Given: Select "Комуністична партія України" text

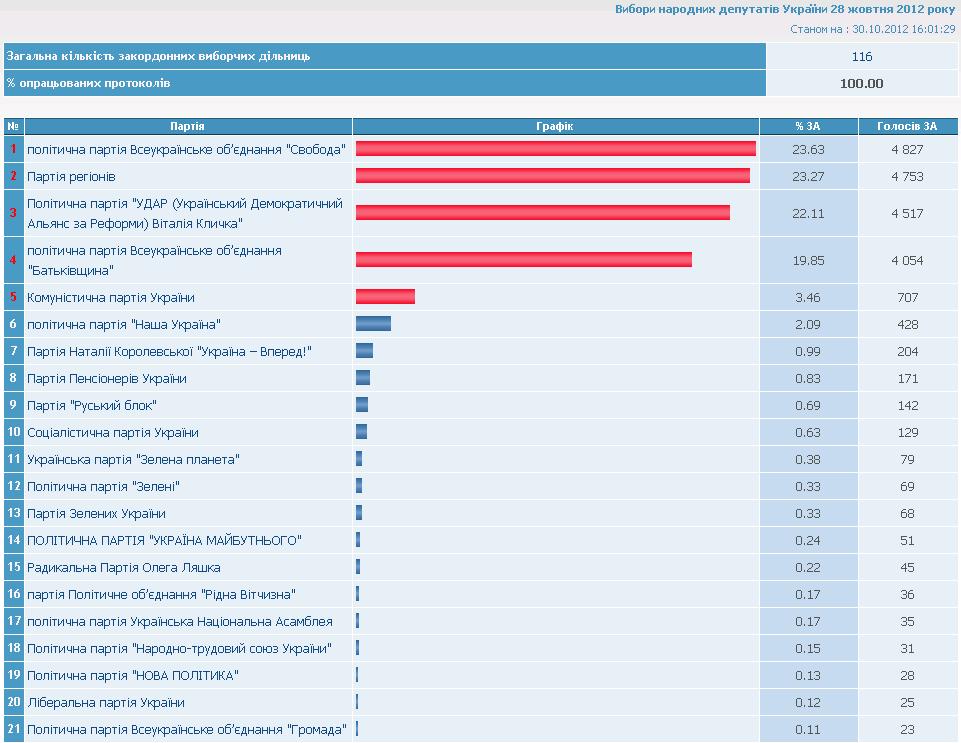Looking at the screenshot, I should (111, 297).
